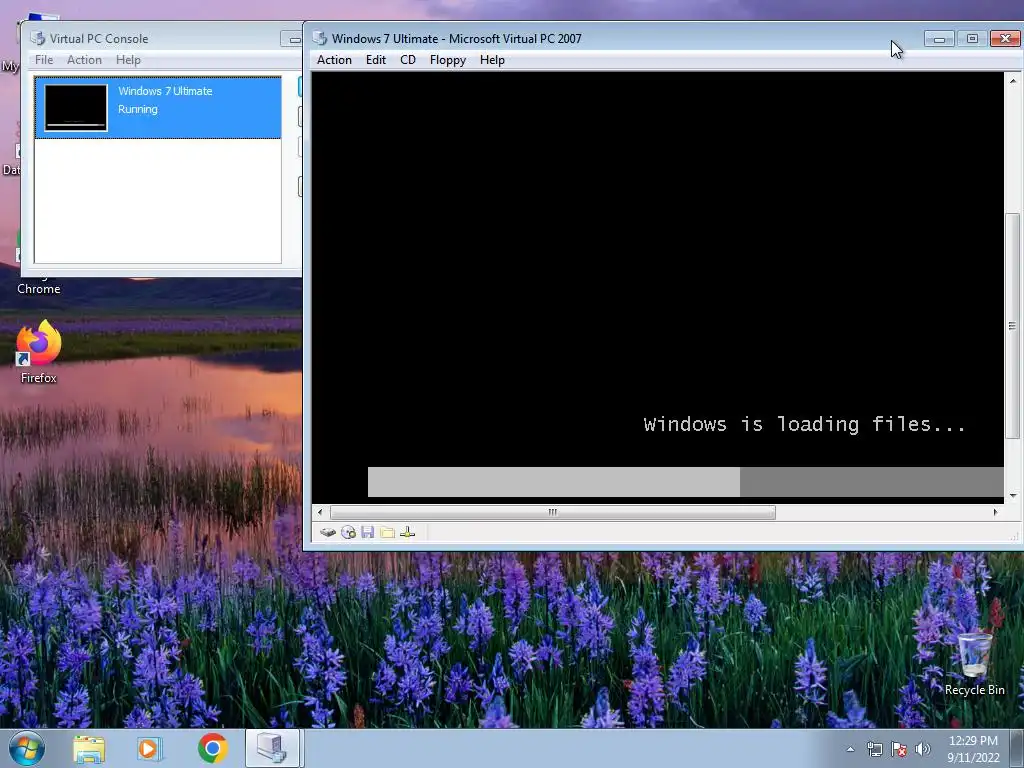Click the left arrow of VM horizontal scrollbar
Screen dimensions: 1024x768
pyautogui.click(x=320, y=512)
